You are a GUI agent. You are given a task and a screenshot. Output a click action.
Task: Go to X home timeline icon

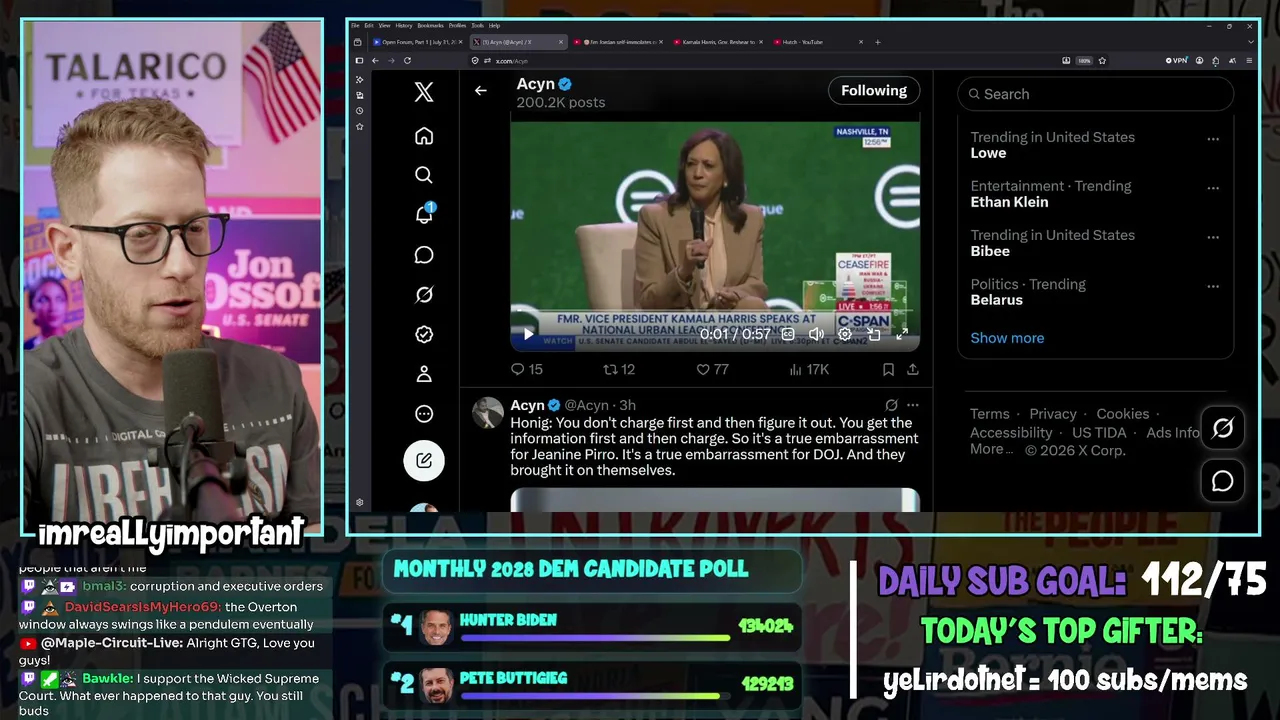pyautogui.click(x=424, y=136)
